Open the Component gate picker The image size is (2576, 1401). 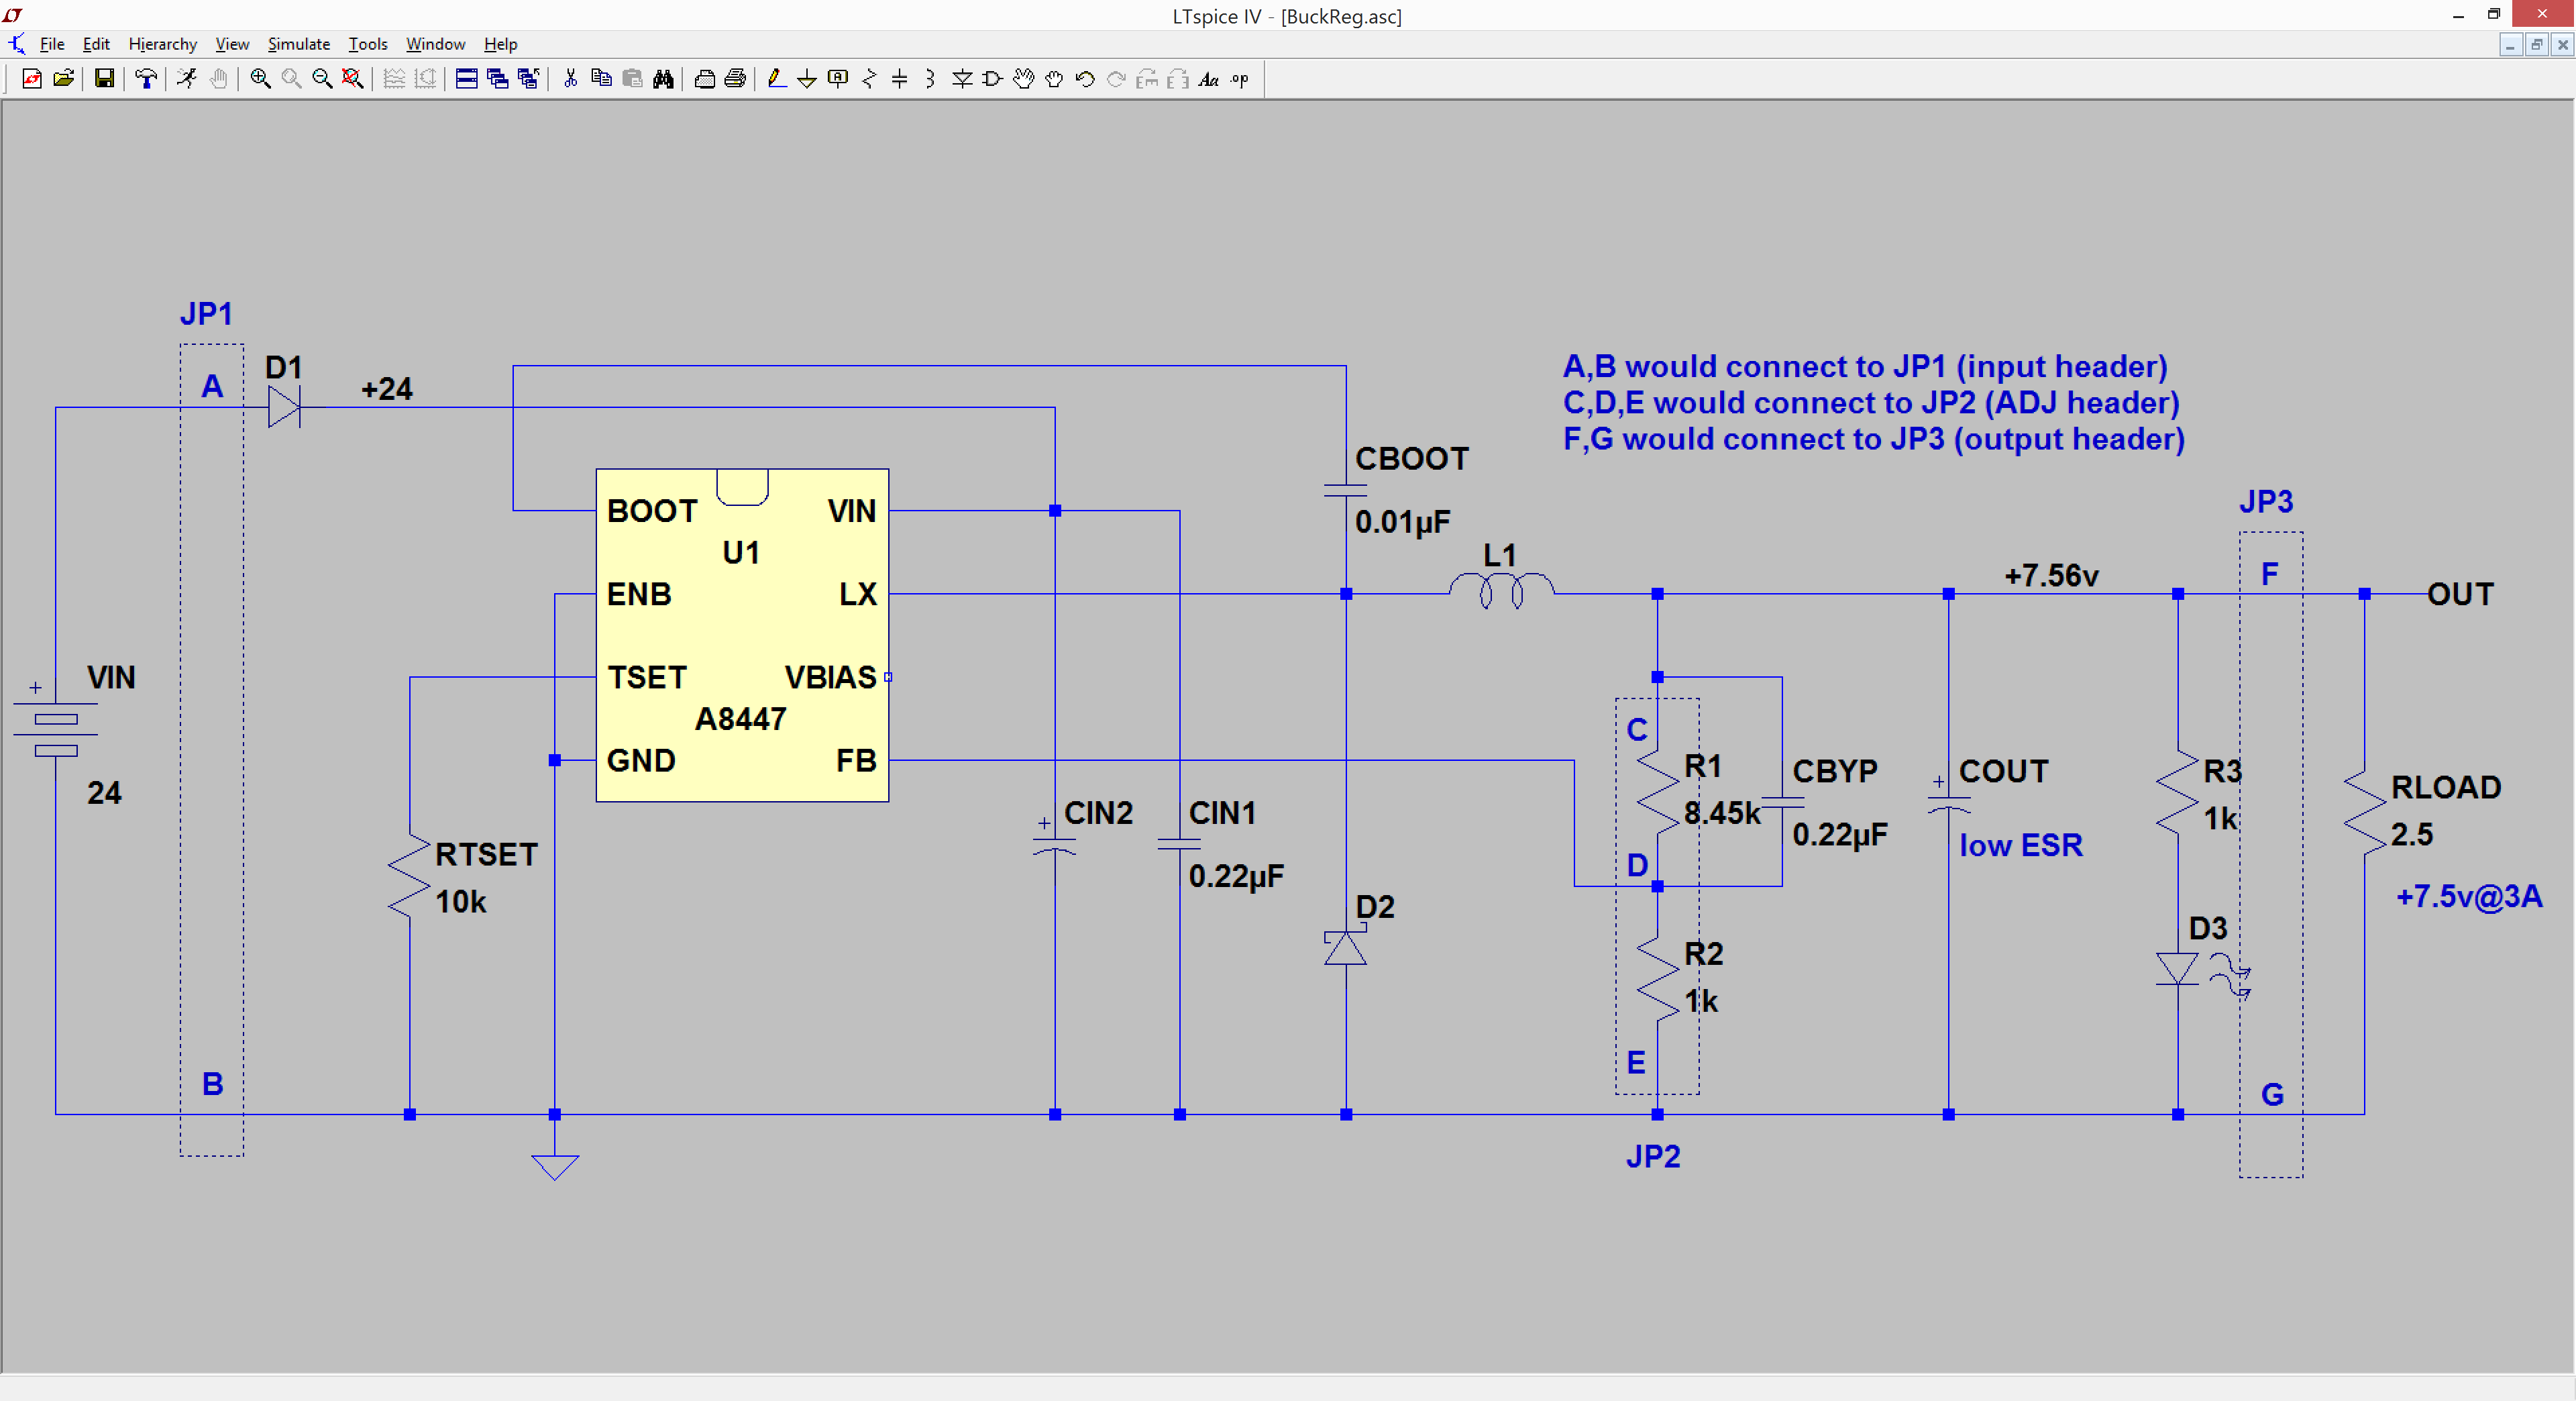(x=992, y=79)
